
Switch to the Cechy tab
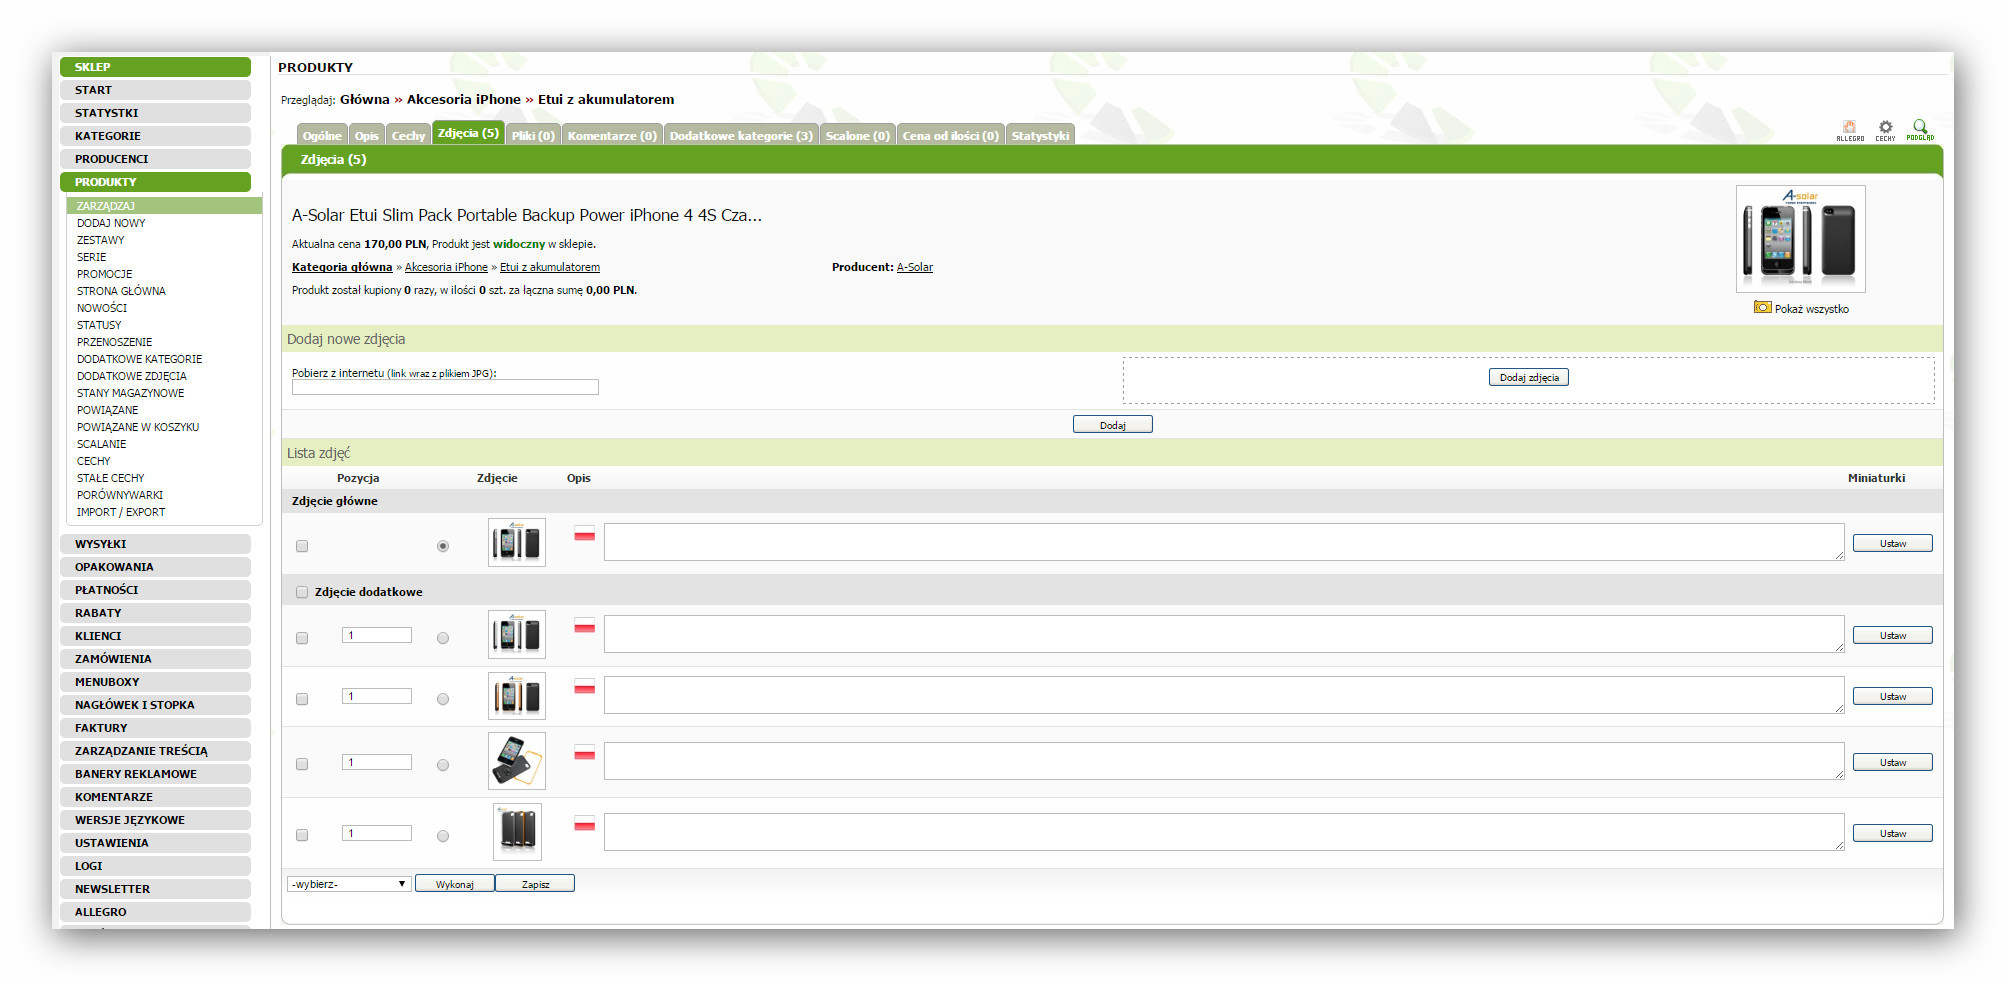(408, 135)
